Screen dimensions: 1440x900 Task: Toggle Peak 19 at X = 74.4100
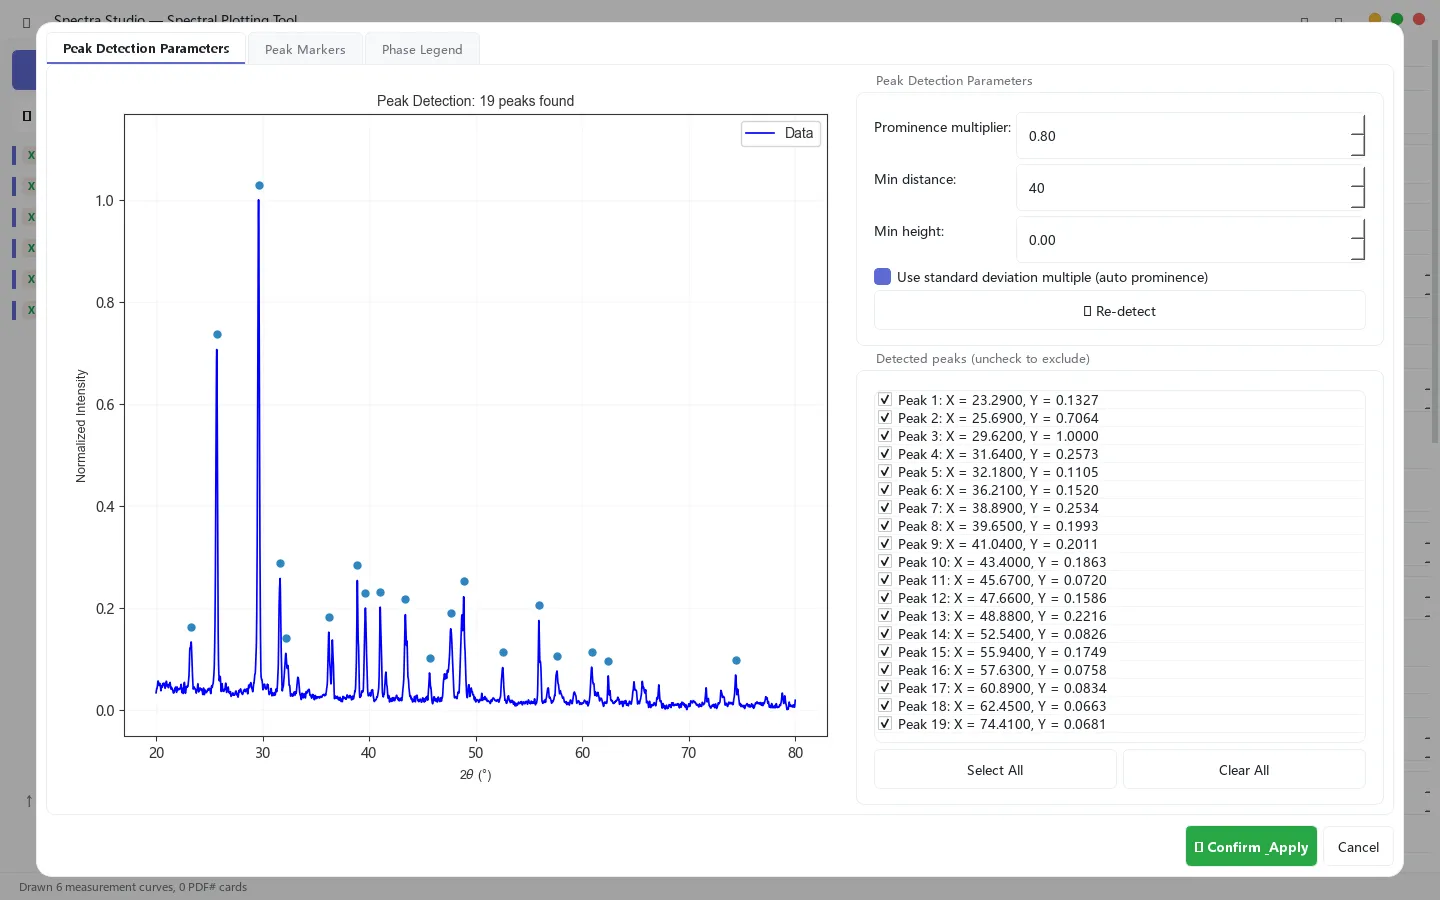click(885, 723)
